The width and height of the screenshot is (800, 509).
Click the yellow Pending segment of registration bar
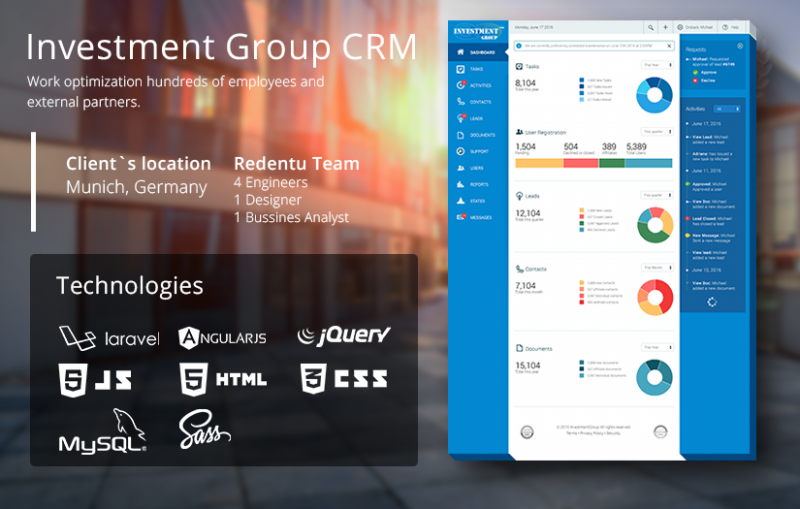point(539,163)
